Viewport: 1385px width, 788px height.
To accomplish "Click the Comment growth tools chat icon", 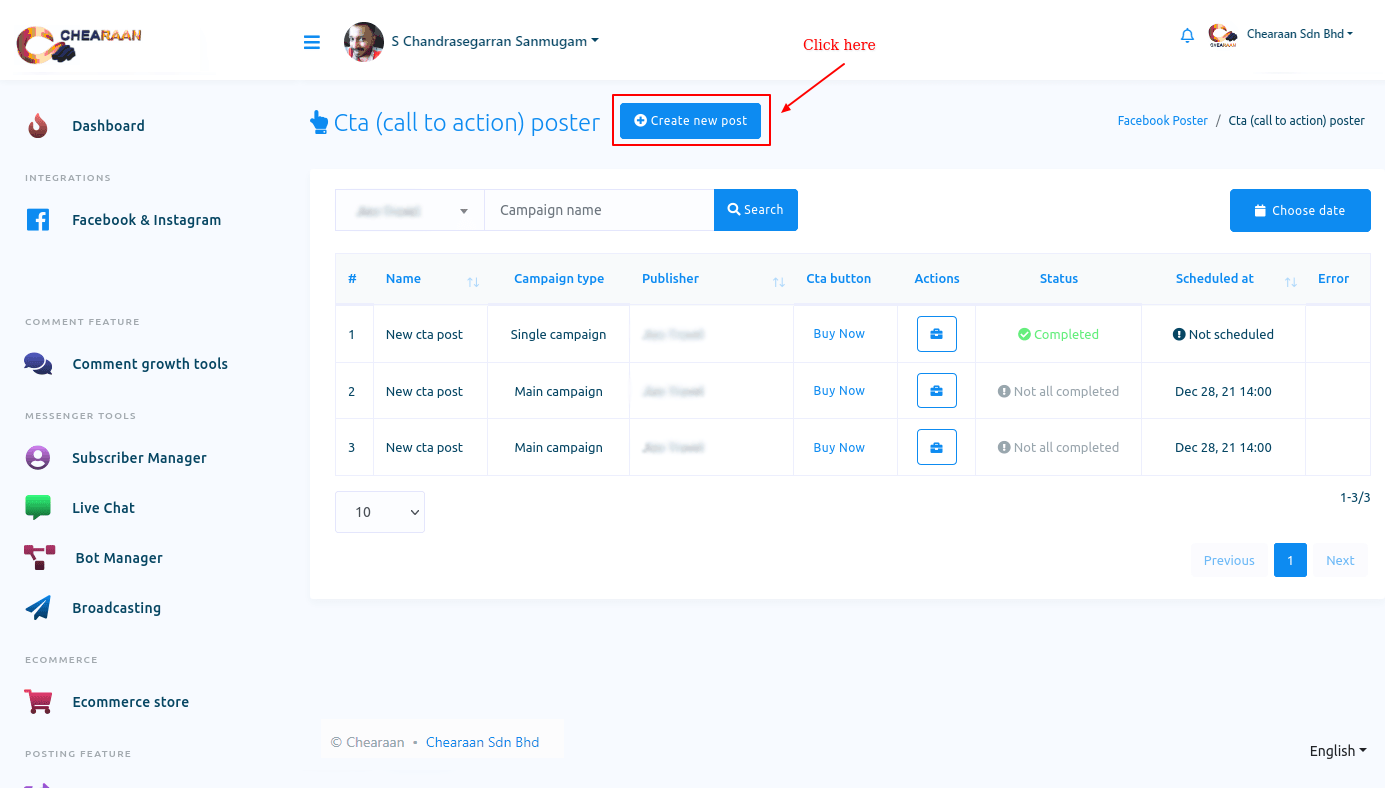I will tap(38, 364).
